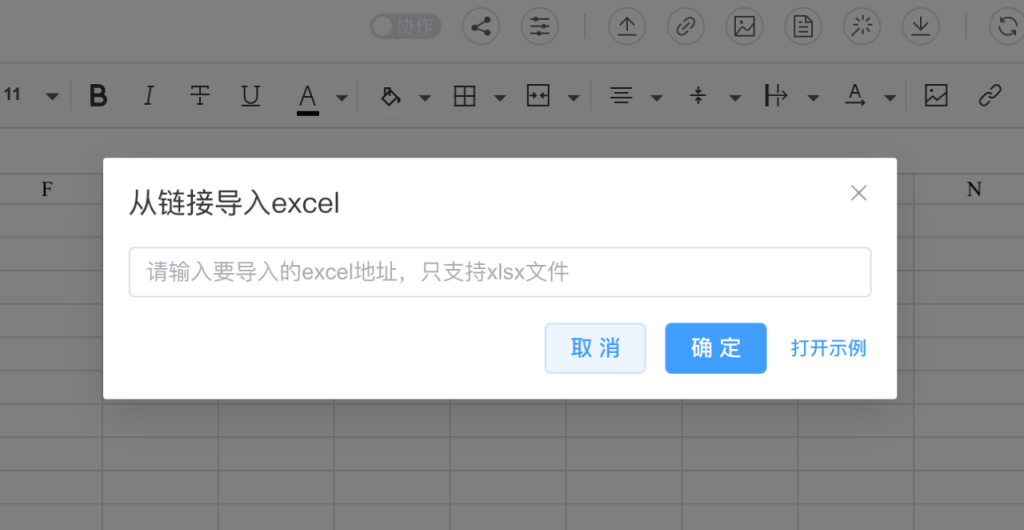The image size is (1024, 530).
Task: Apply strikethrough formatting
Action: click(x=200, y=96)
